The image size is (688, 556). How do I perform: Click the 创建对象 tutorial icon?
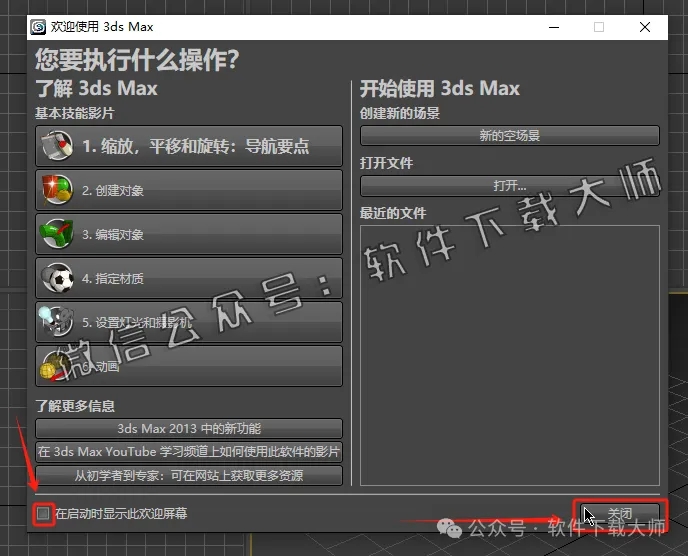(57, 190)
